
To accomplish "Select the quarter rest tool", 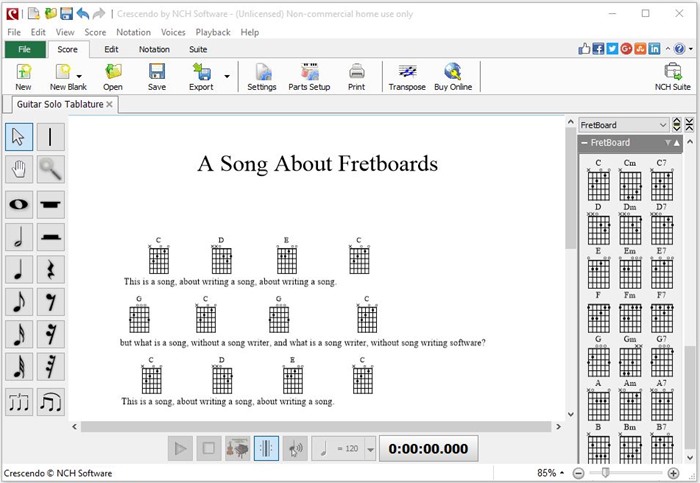I will tap(51, 270).
